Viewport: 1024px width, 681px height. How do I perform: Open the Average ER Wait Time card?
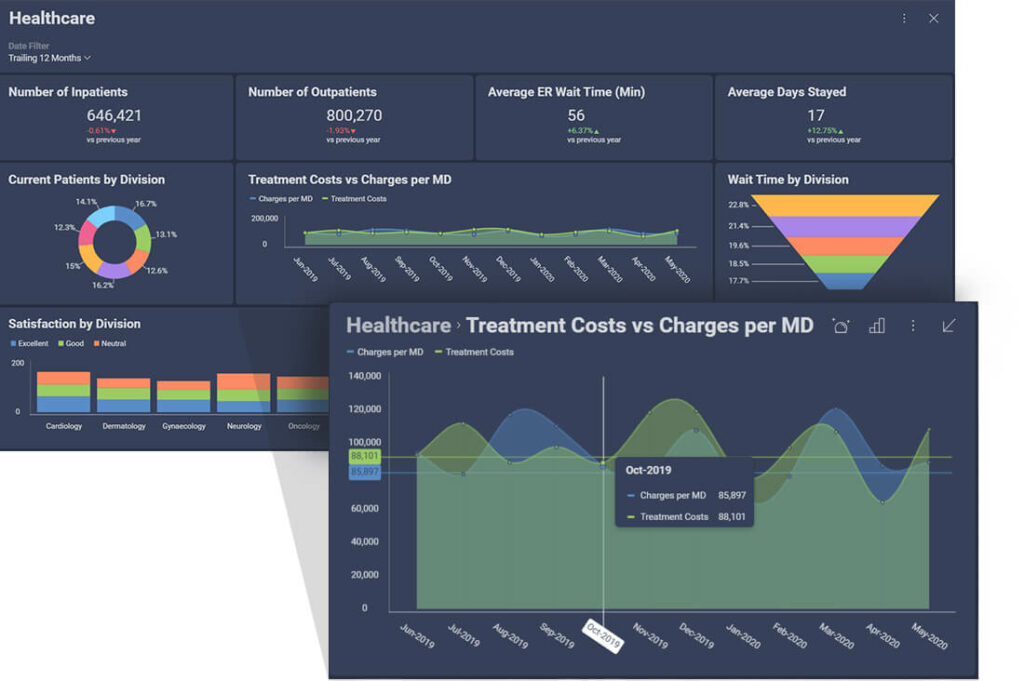pyautogui.click(x=594, y=118)
